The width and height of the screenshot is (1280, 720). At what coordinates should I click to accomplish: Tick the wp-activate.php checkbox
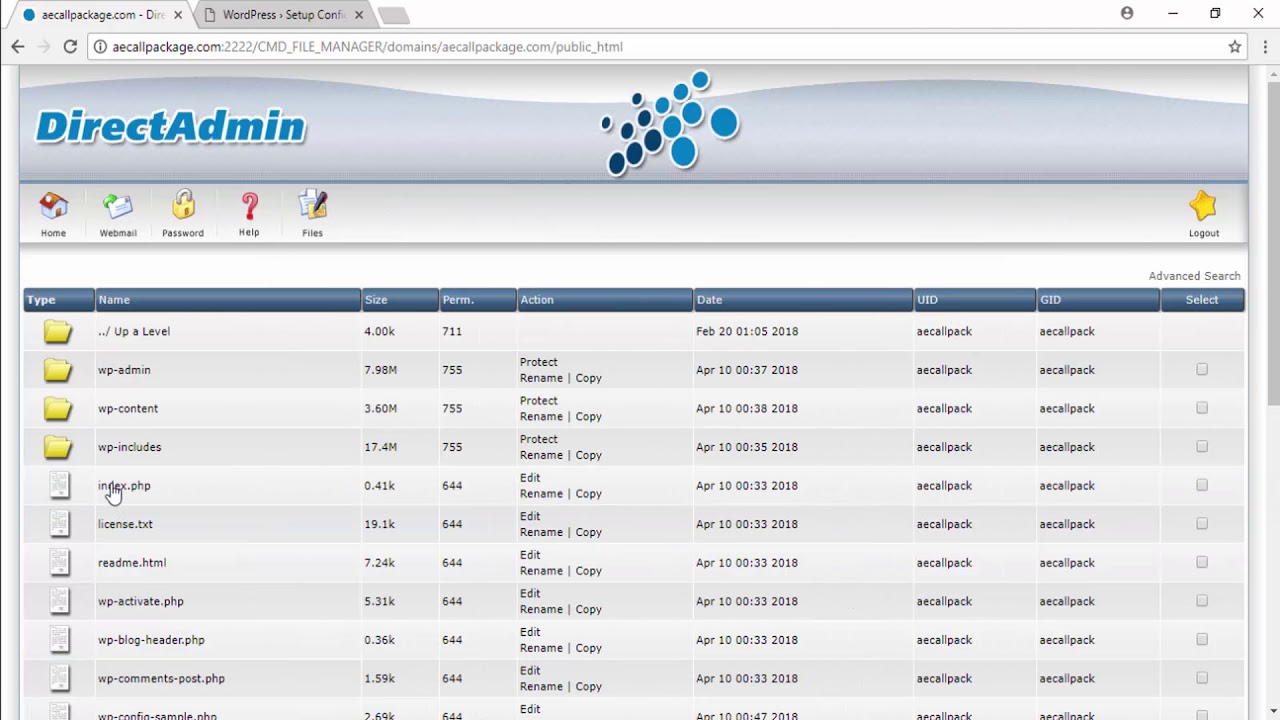point(1202,601)
